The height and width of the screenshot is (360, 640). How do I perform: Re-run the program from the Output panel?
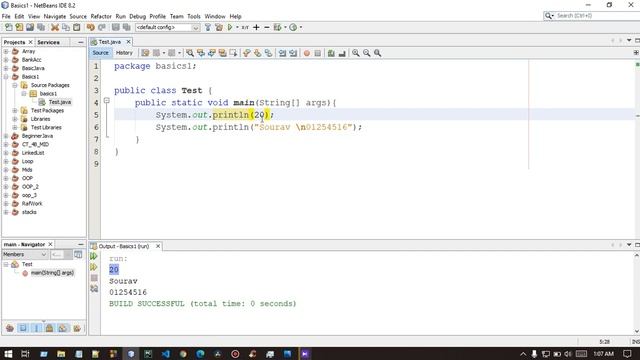coord(94,256)
